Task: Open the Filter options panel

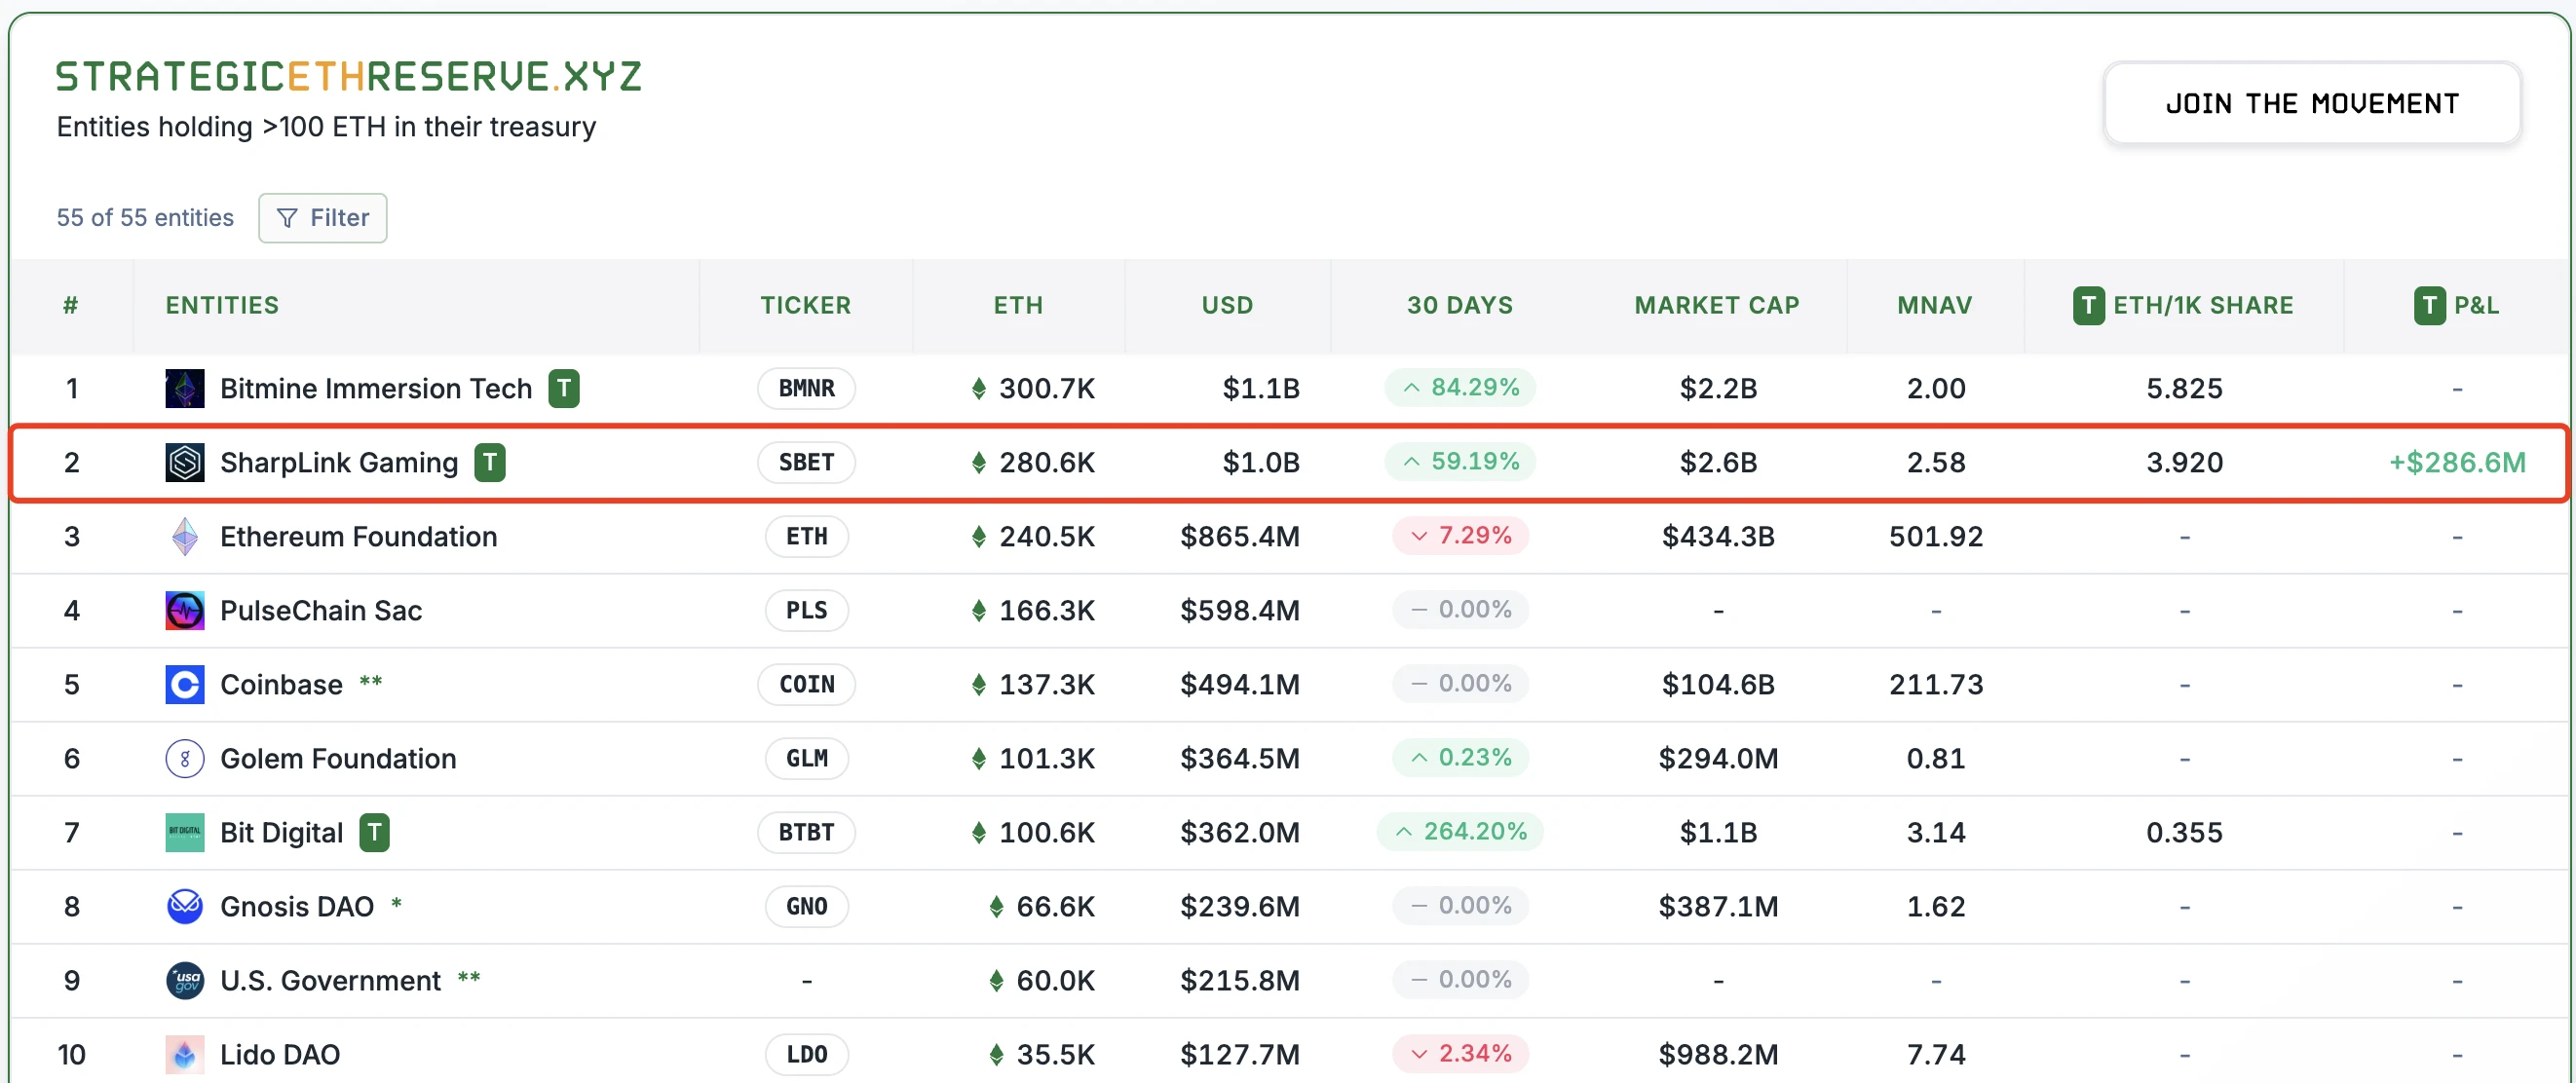Action: click(x=322, y=217)
